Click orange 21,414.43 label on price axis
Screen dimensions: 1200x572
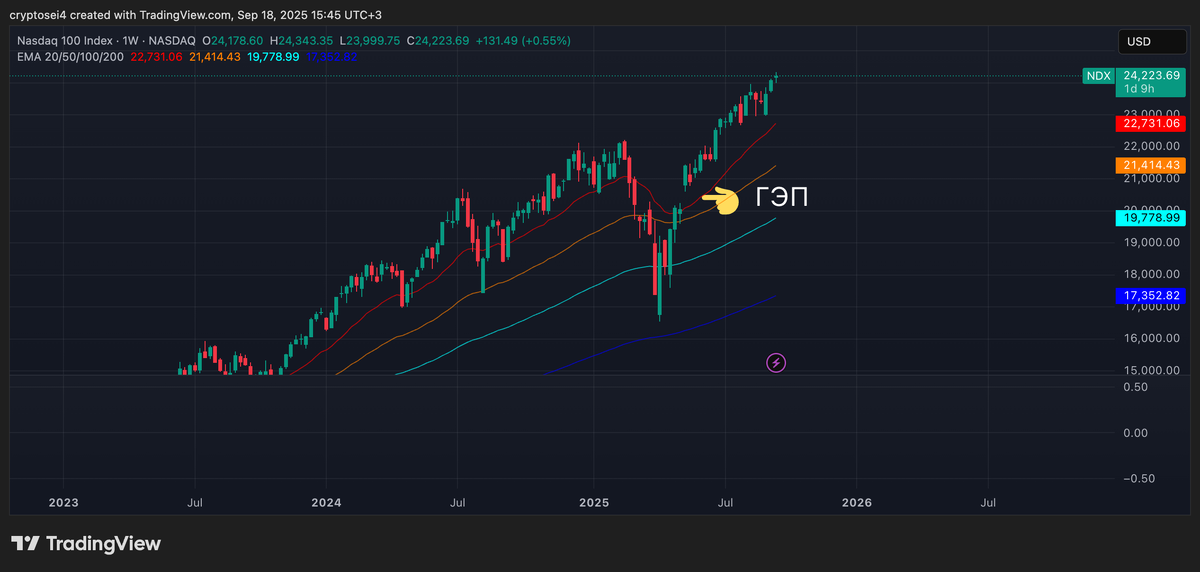1152,165
